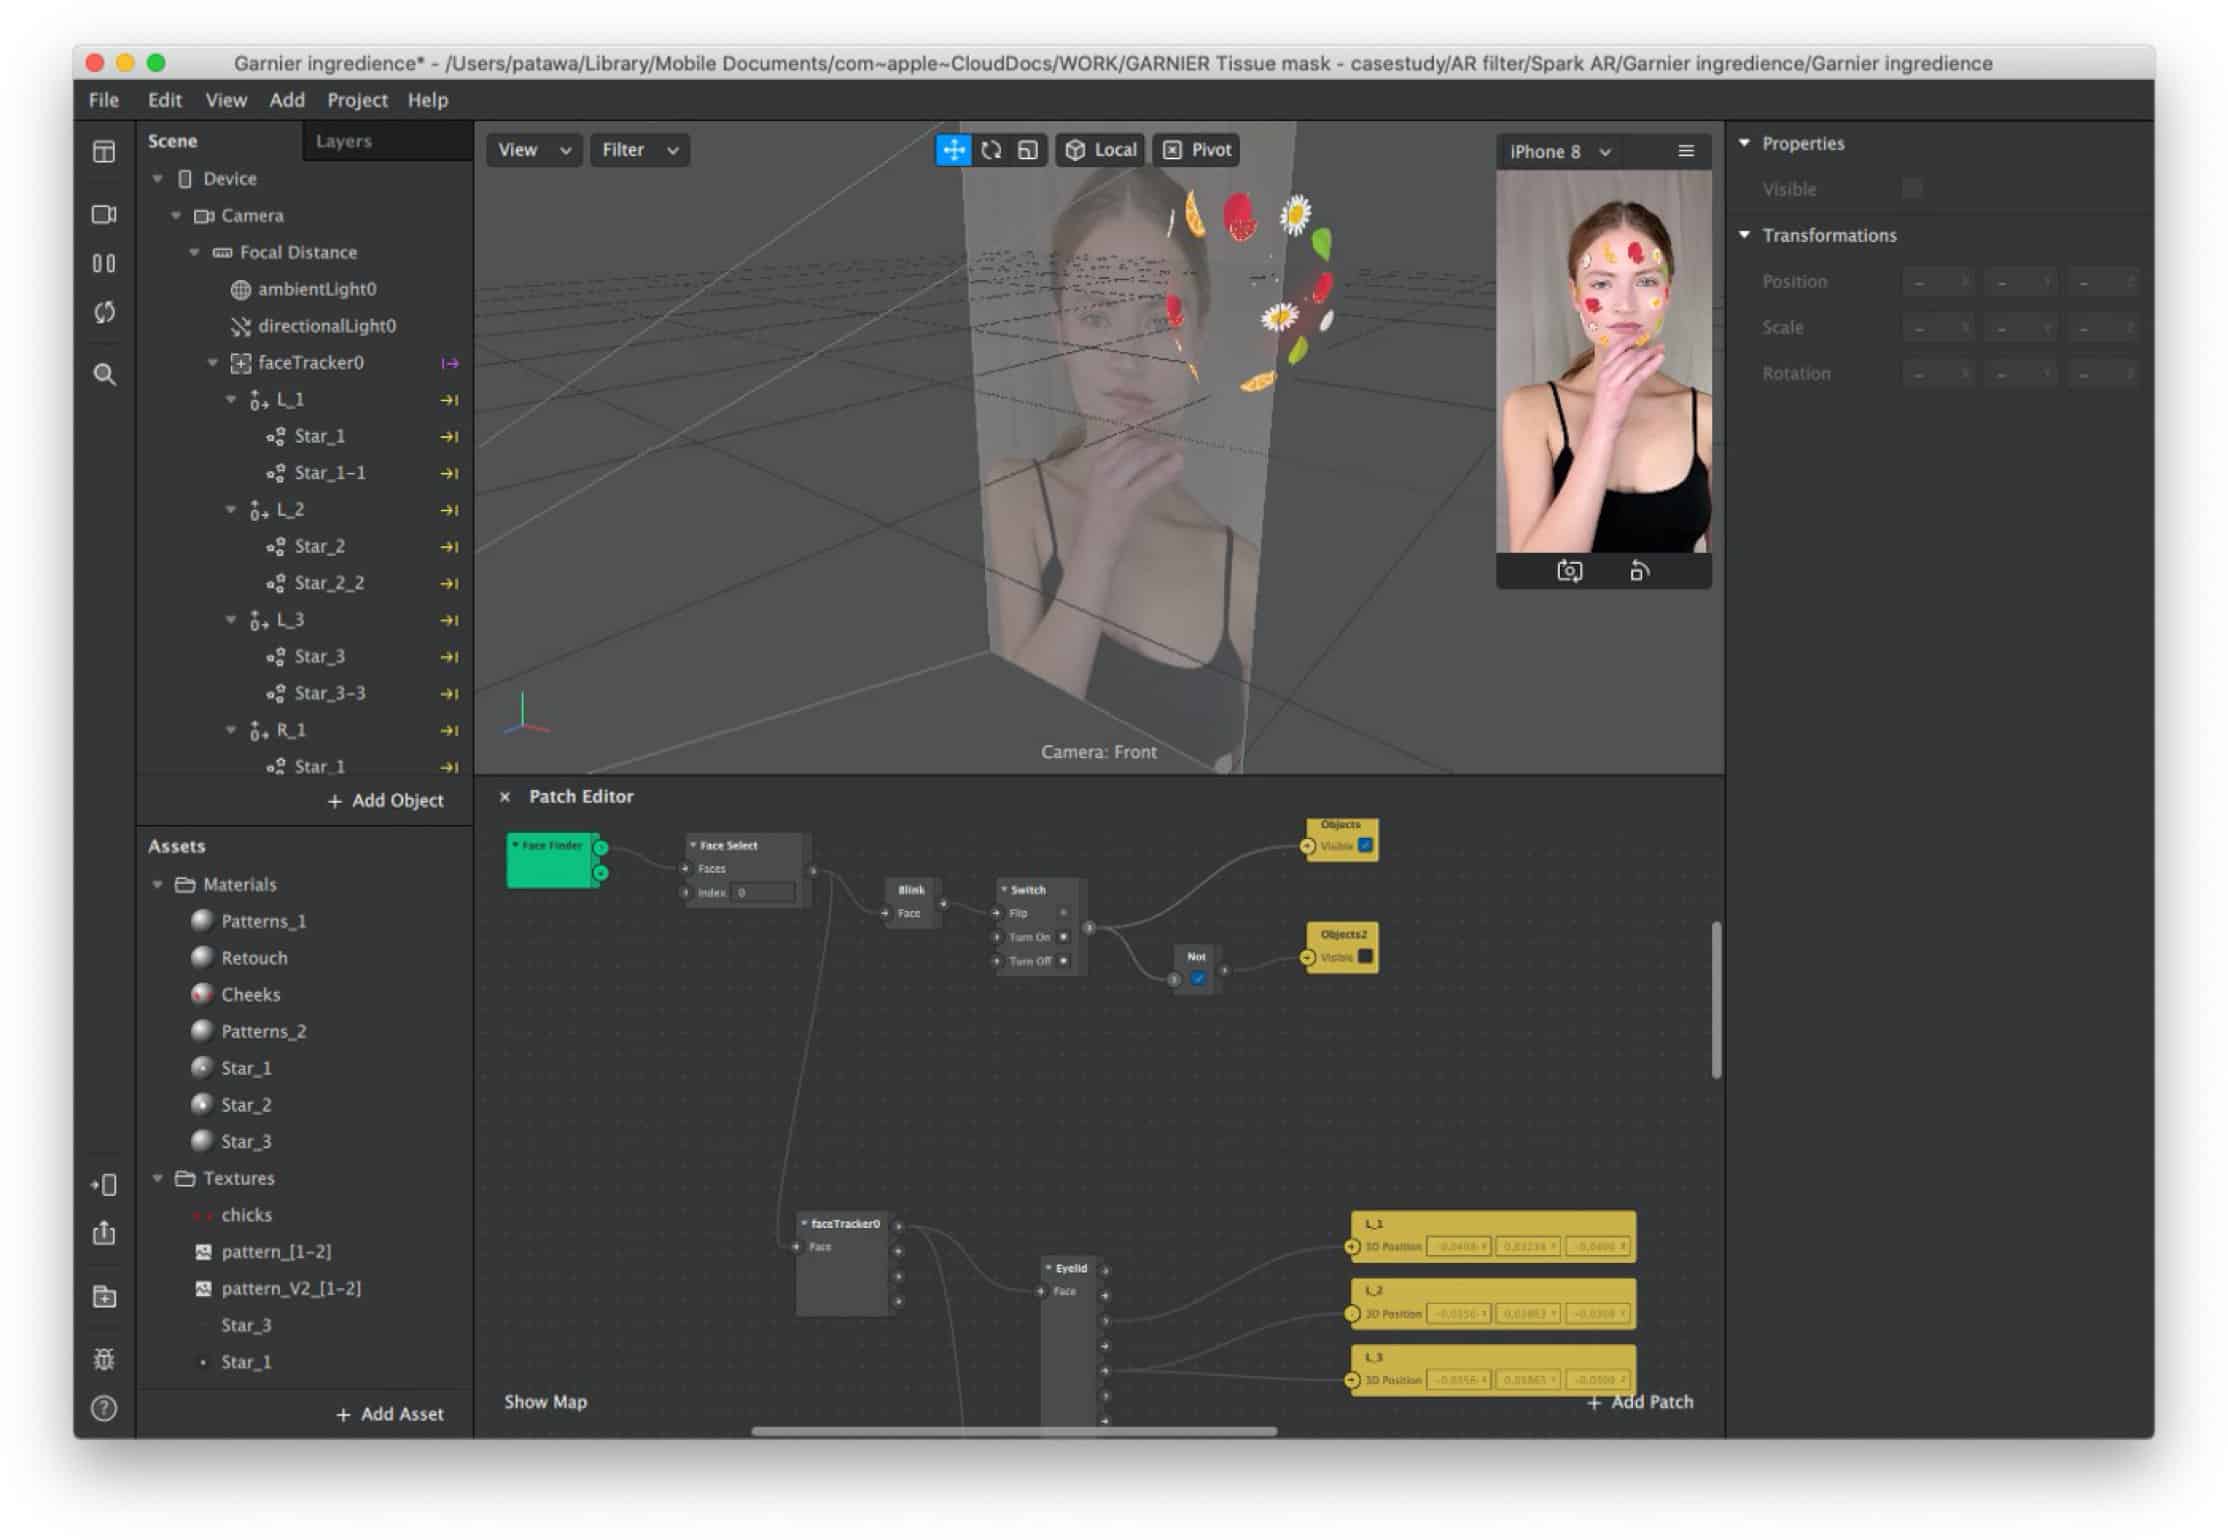2228x1540 pixels.
Task: Select the scale manipulator tool
Action: point(1027,150)
